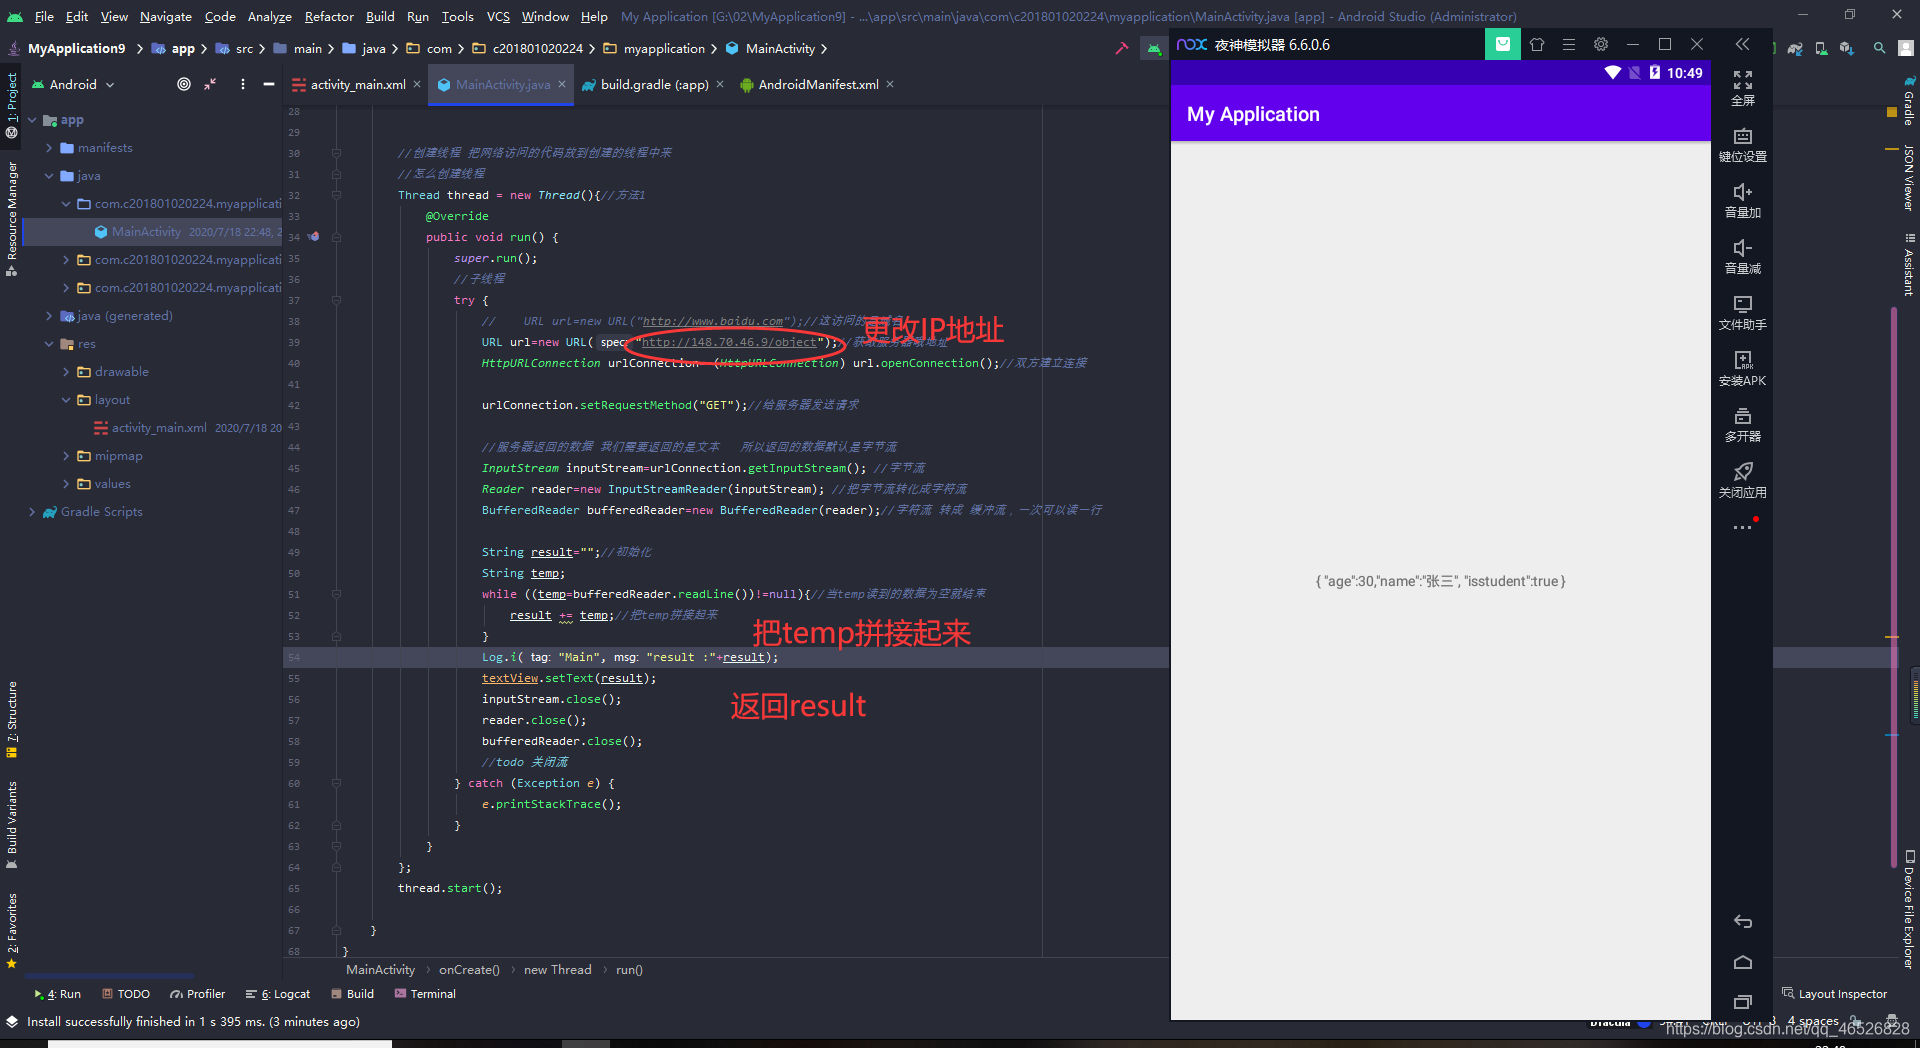Viewport: 1920px width, 1048px height.
Task: Open the 4: Run tool window
Action: point(58,994)
